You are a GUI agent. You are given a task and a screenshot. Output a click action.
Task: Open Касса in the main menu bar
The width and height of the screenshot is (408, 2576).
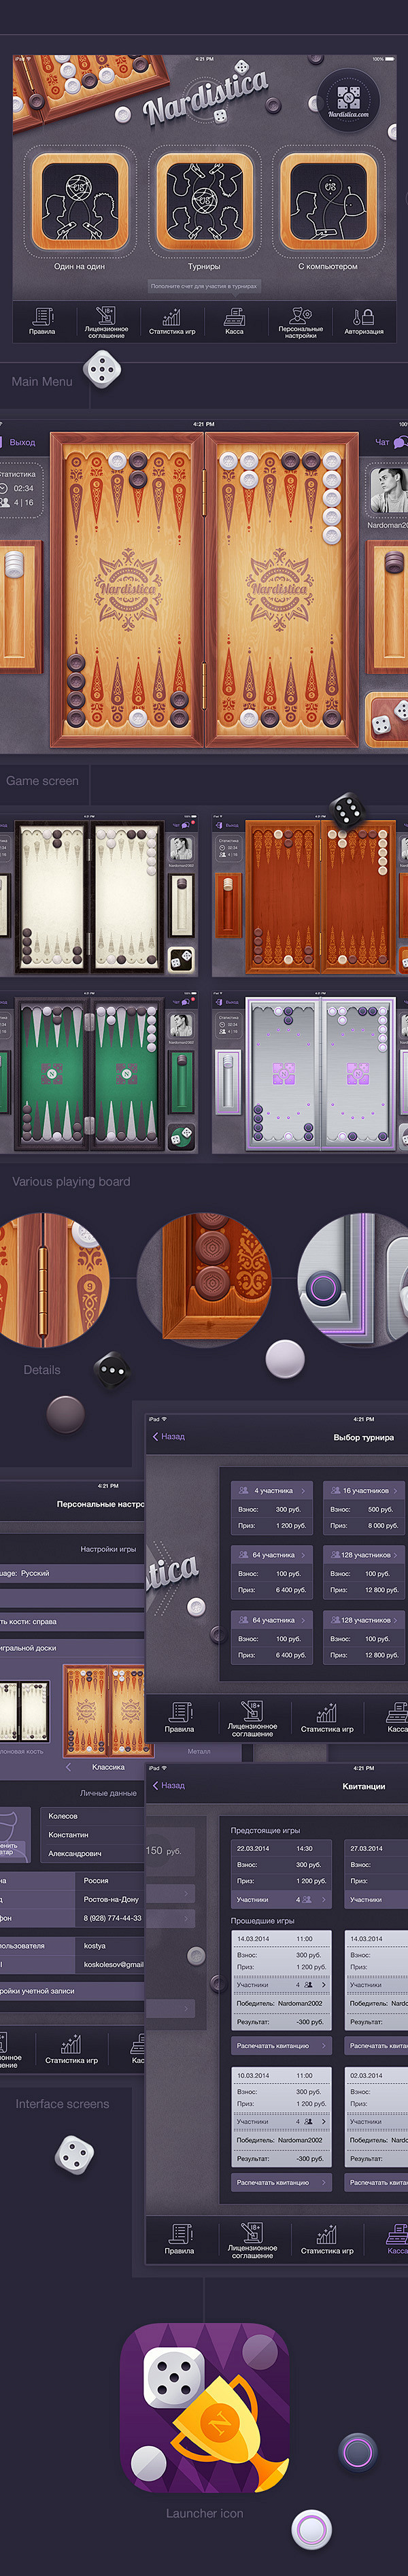tap(234, 322)
